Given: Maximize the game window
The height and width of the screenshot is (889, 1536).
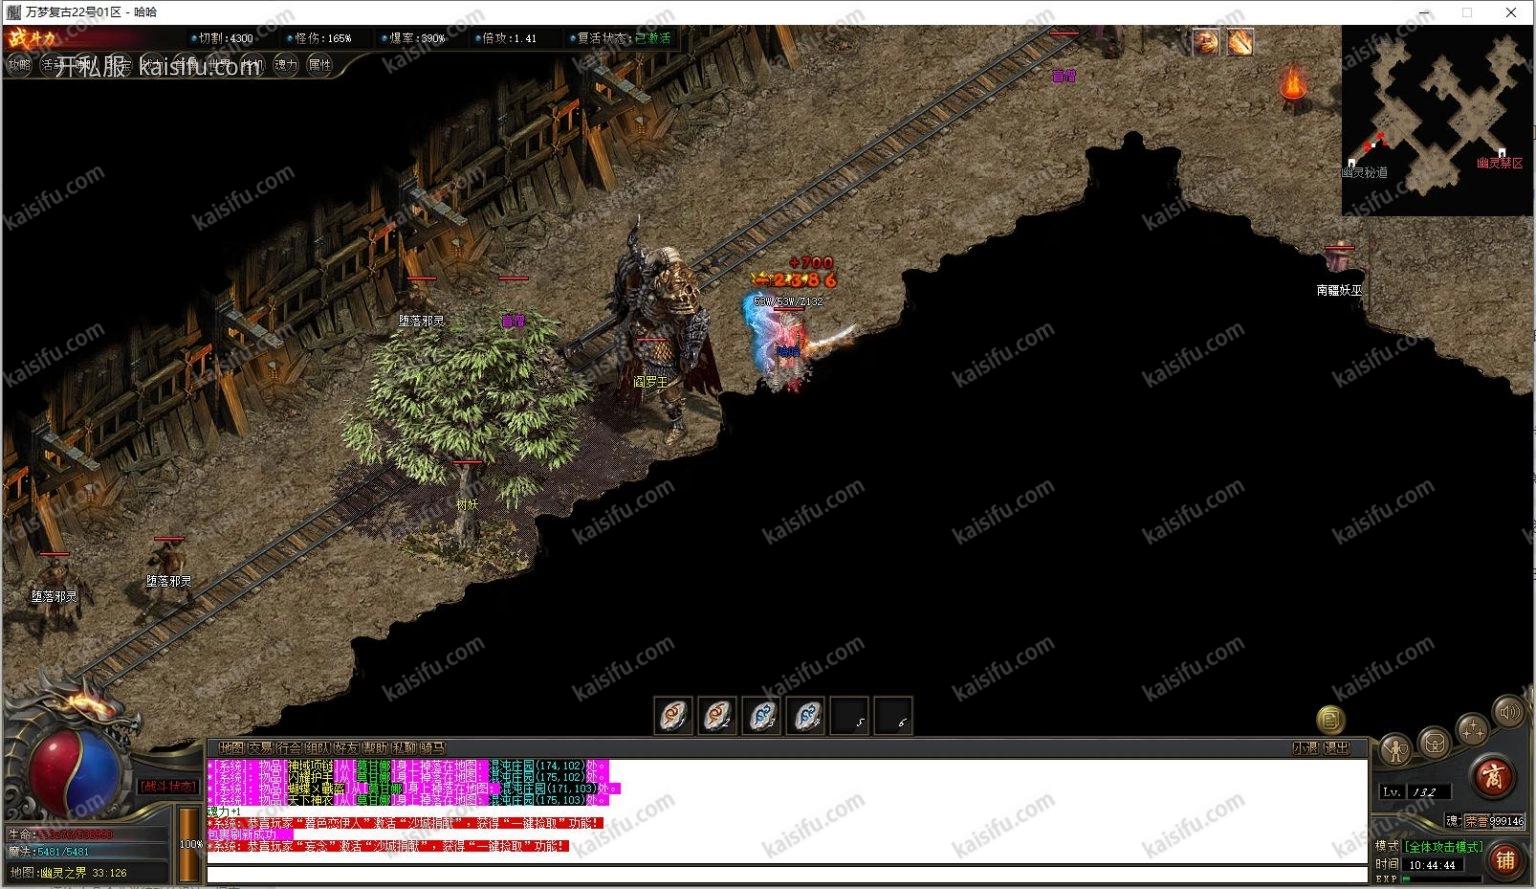Looking at the screenshot, I should click(x=1467, y=12).
